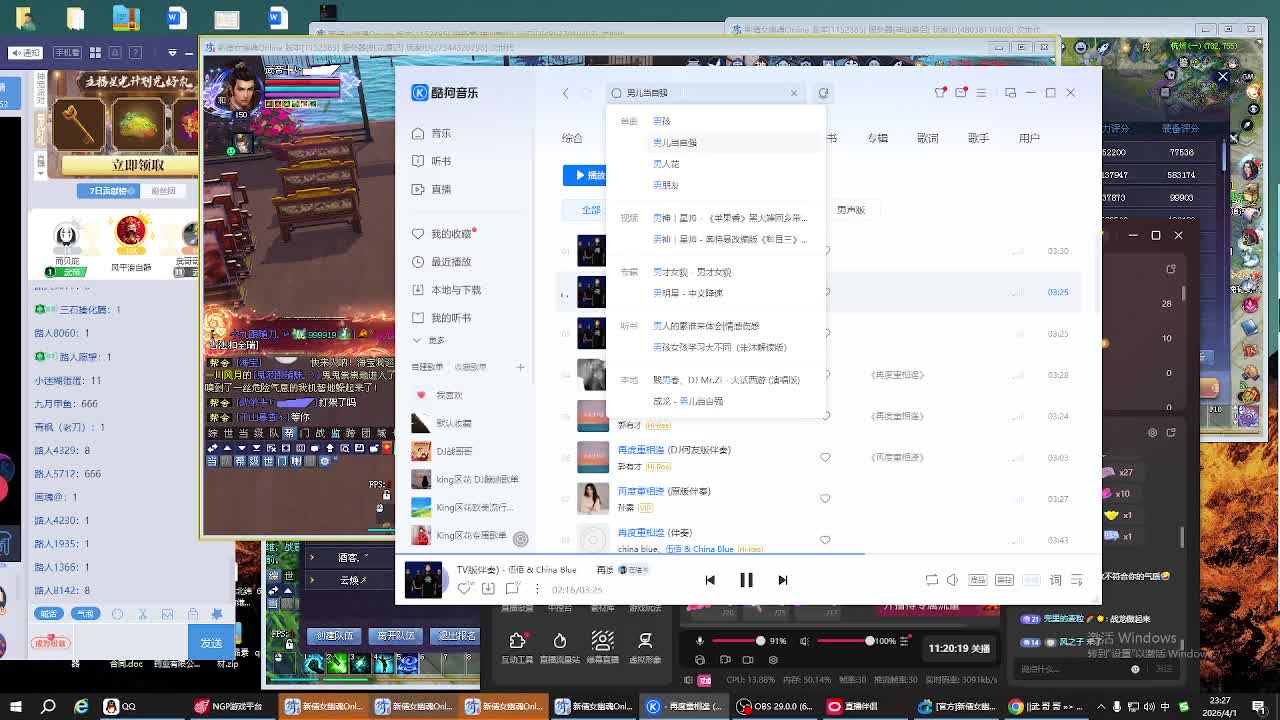Open 最近播放 recent plays
The width and height of the screenshot is (1280, 720).
[442, 262]
